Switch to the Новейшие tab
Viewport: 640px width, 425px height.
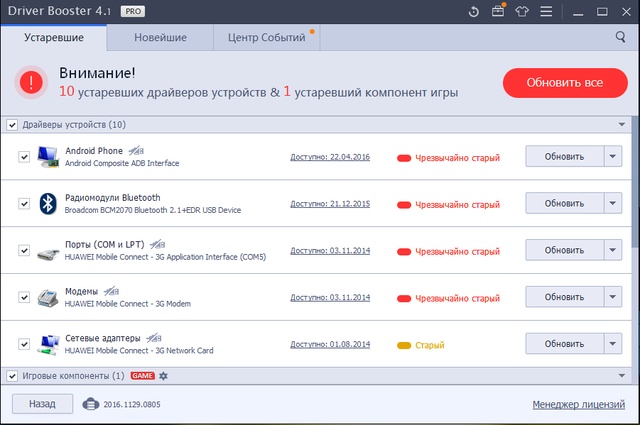160,38
